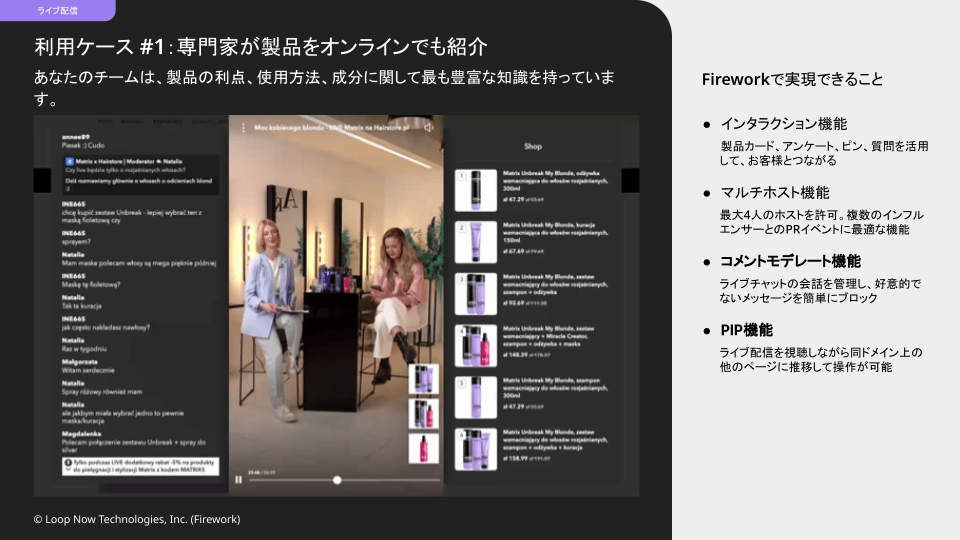Click the 'sprayem?' chat message

point(76,242)
